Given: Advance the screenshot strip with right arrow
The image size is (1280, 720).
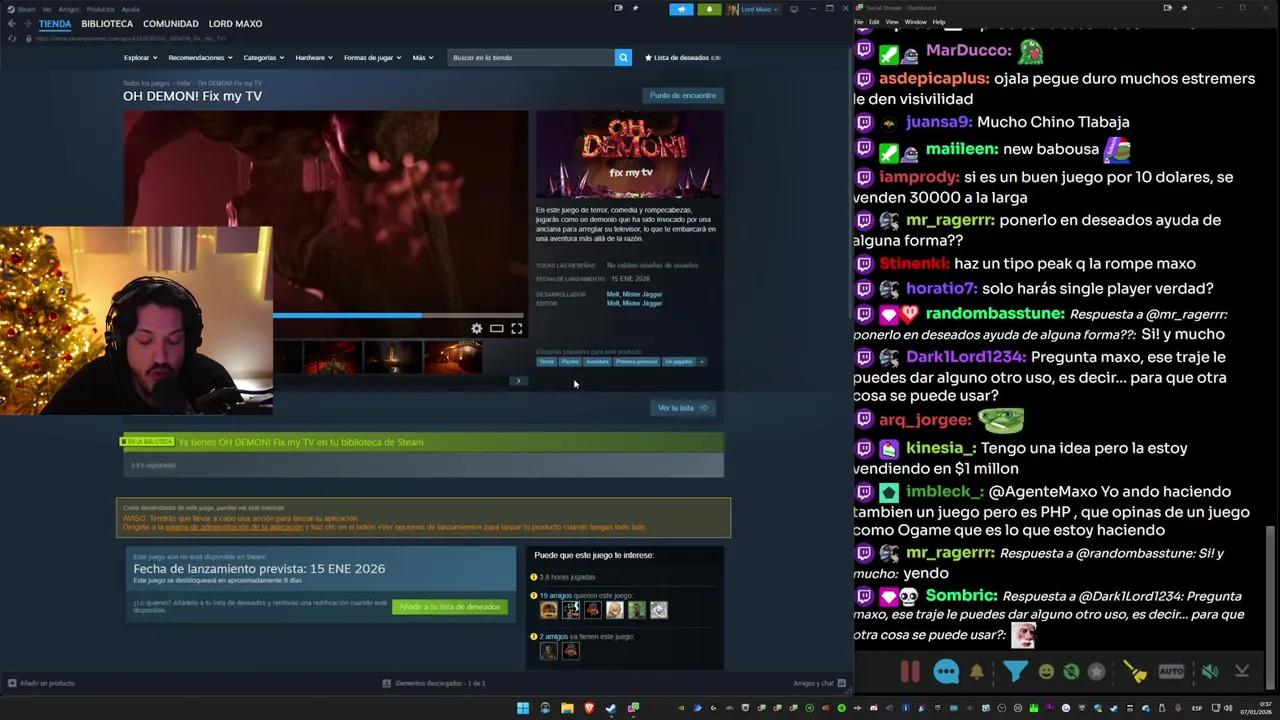Looking at the screenshot, I should coord(518,381).
